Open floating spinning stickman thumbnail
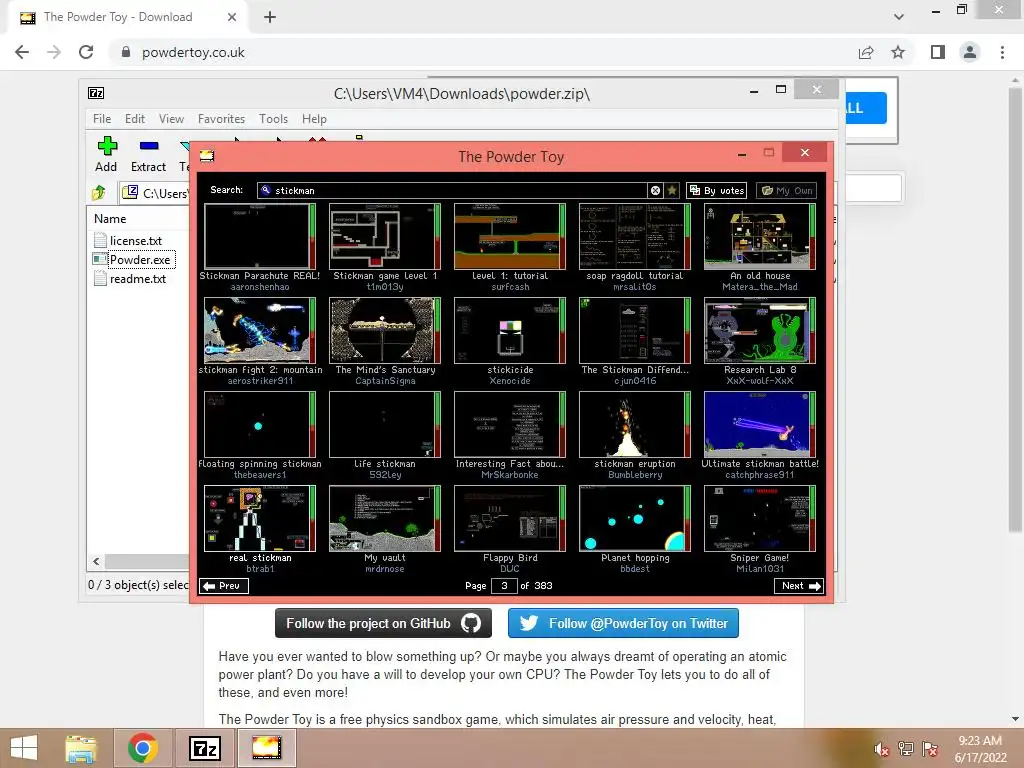The height and width of the screenshot is (768, 1024). [x=259, y=424]
